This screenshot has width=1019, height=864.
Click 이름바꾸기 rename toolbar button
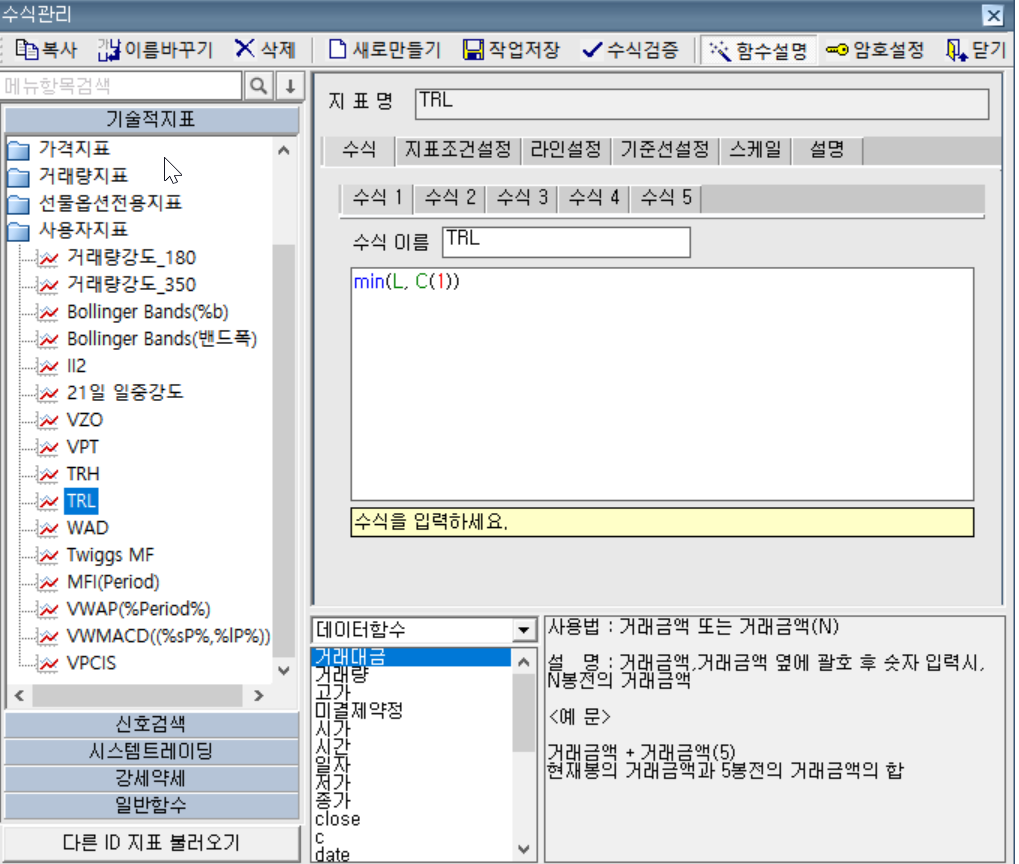155,50
